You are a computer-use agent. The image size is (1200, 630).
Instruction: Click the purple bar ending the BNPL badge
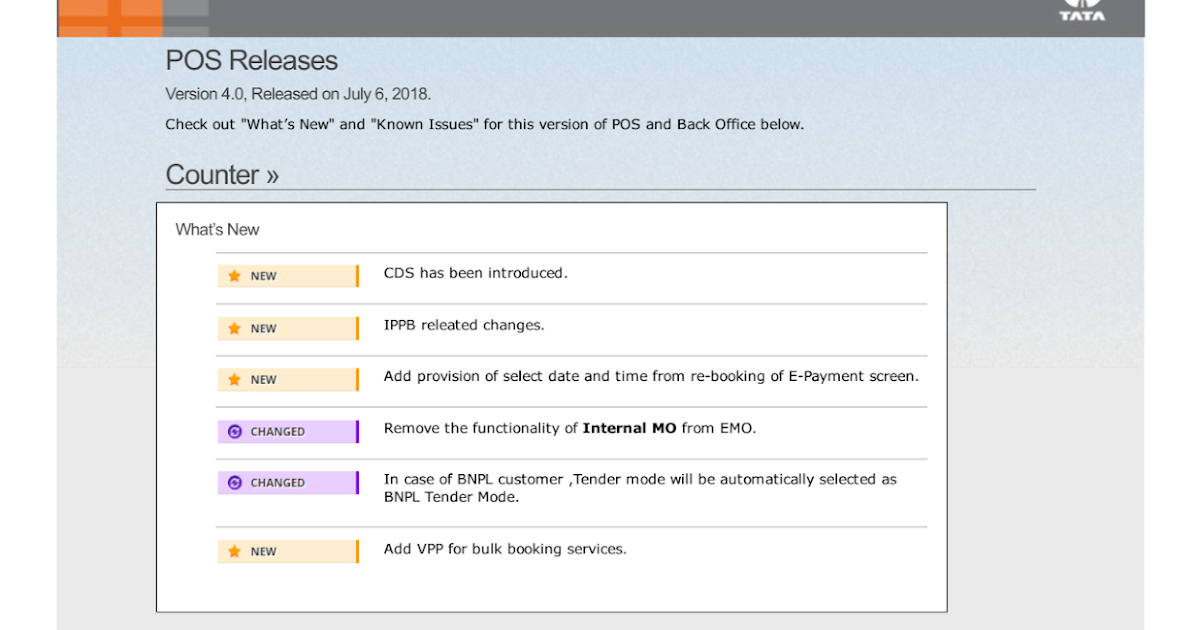click(x=356, y=482)
